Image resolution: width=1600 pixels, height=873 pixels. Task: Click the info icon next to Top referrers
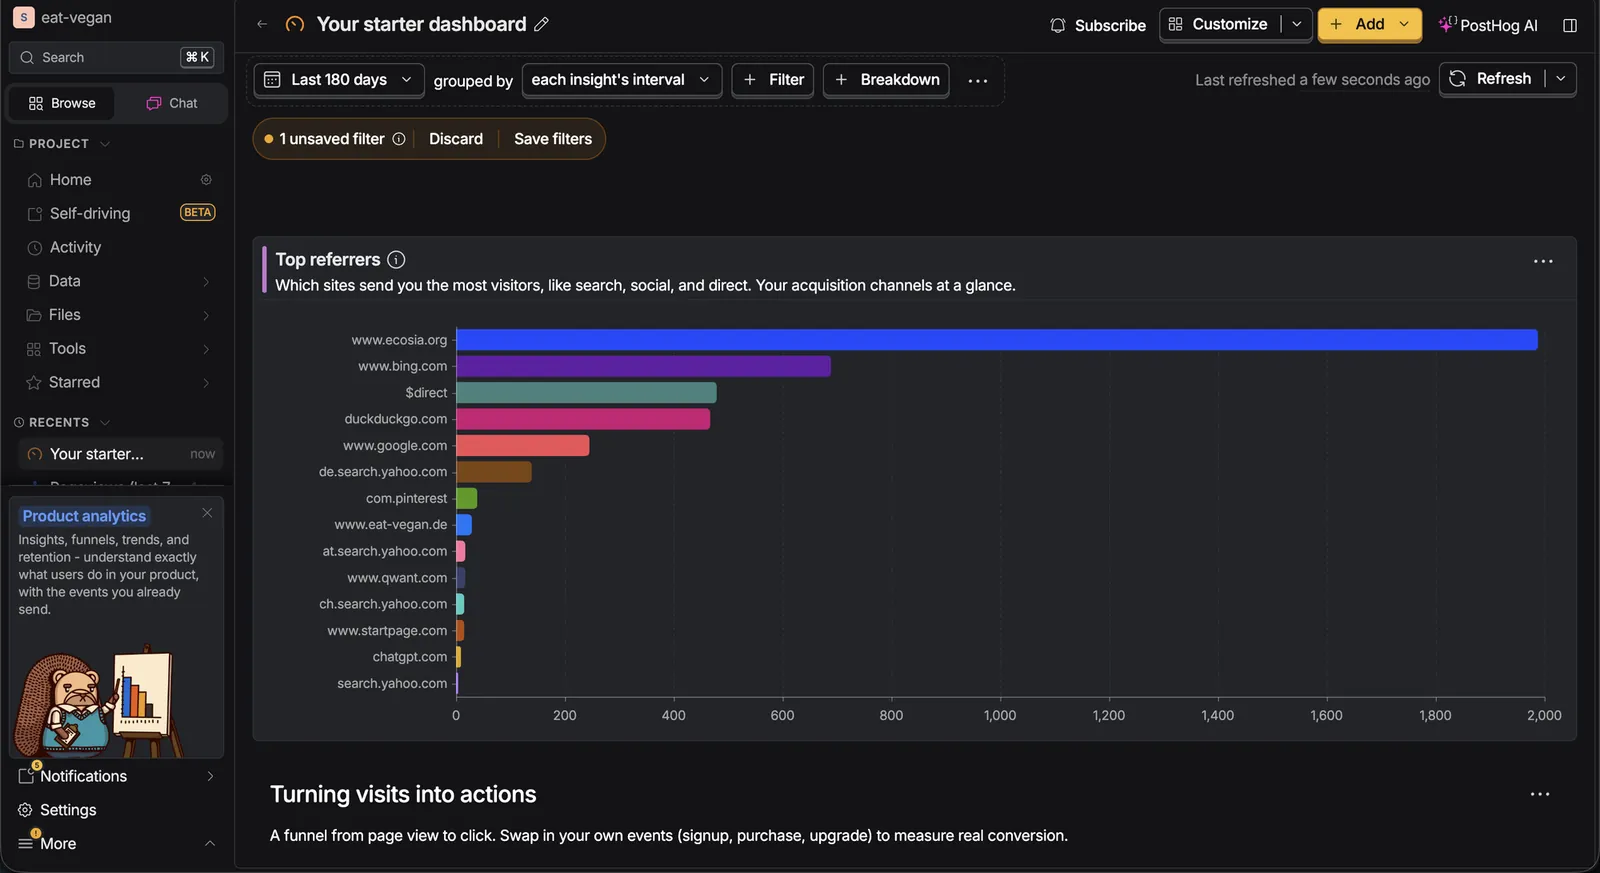pyautogui.click(x=396, y=260)
